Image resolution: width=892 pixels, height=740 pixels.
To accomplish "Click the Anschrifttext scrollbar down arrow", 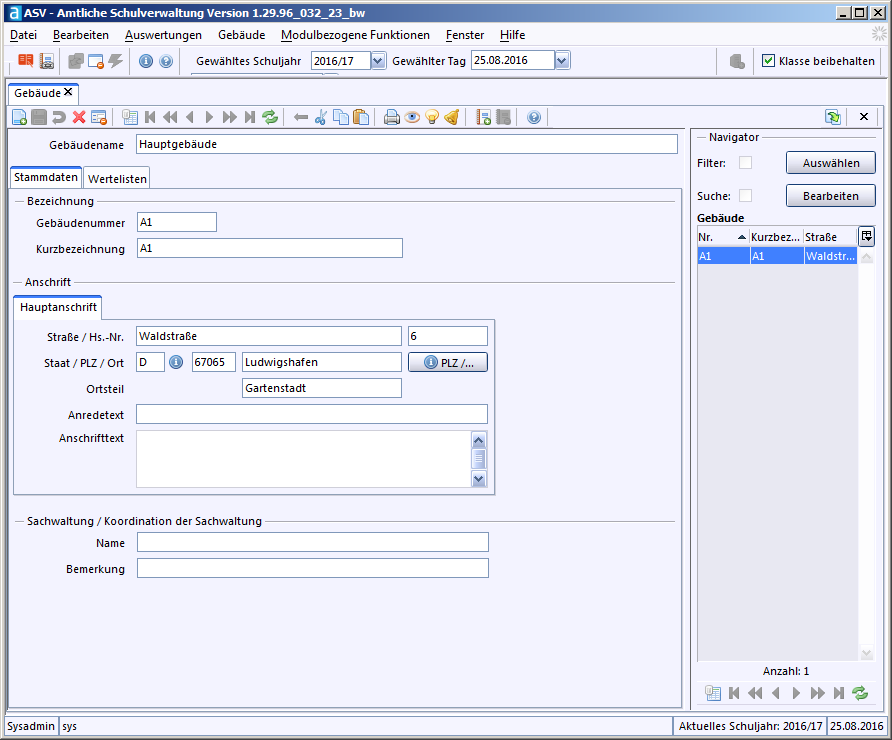I will coord(478,479).
